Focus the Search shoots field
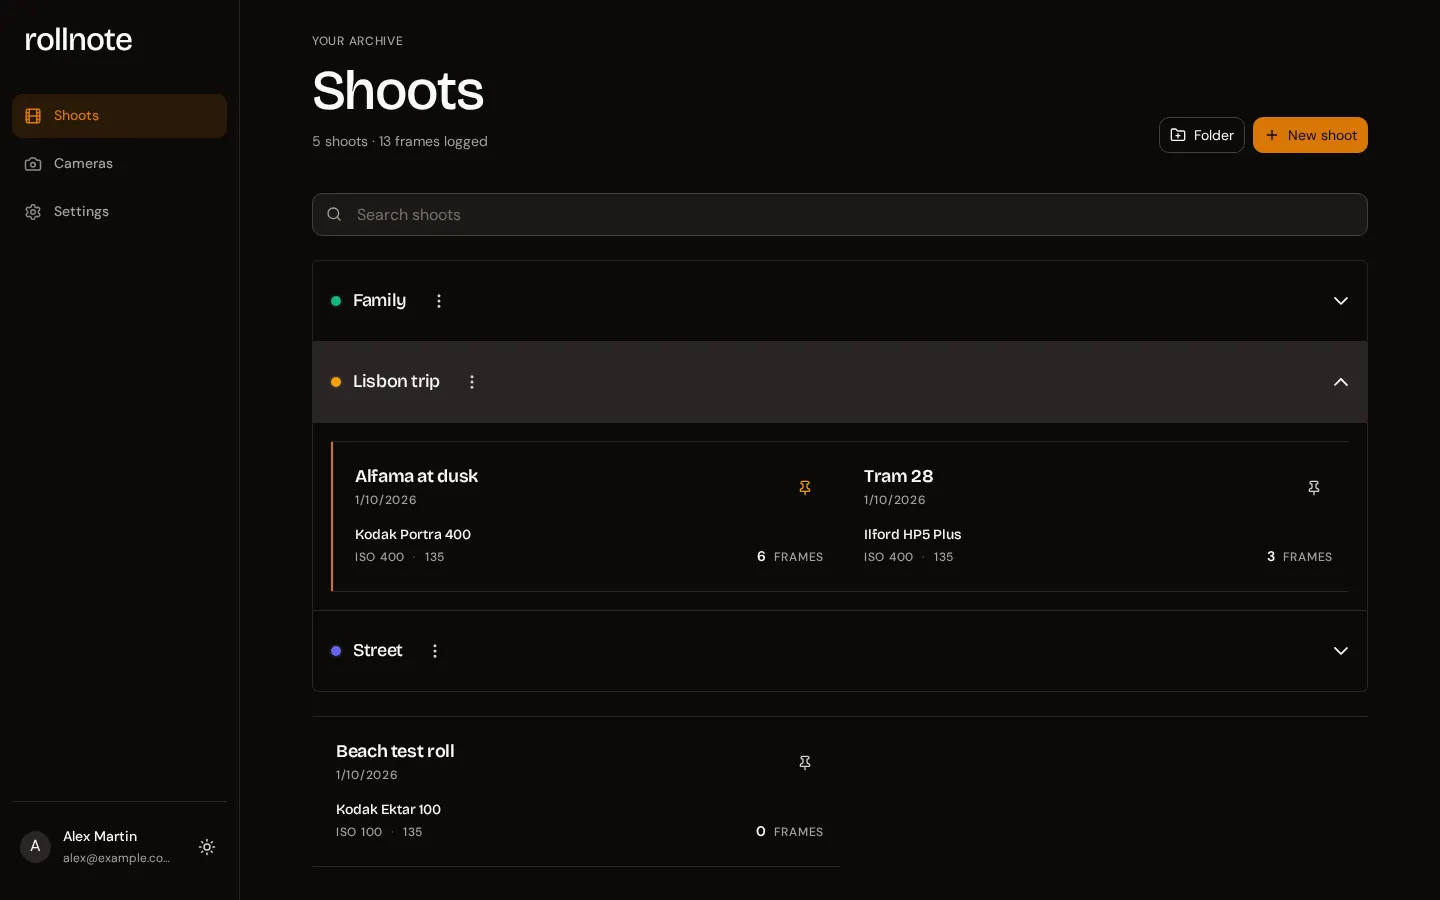 [840, 215]
